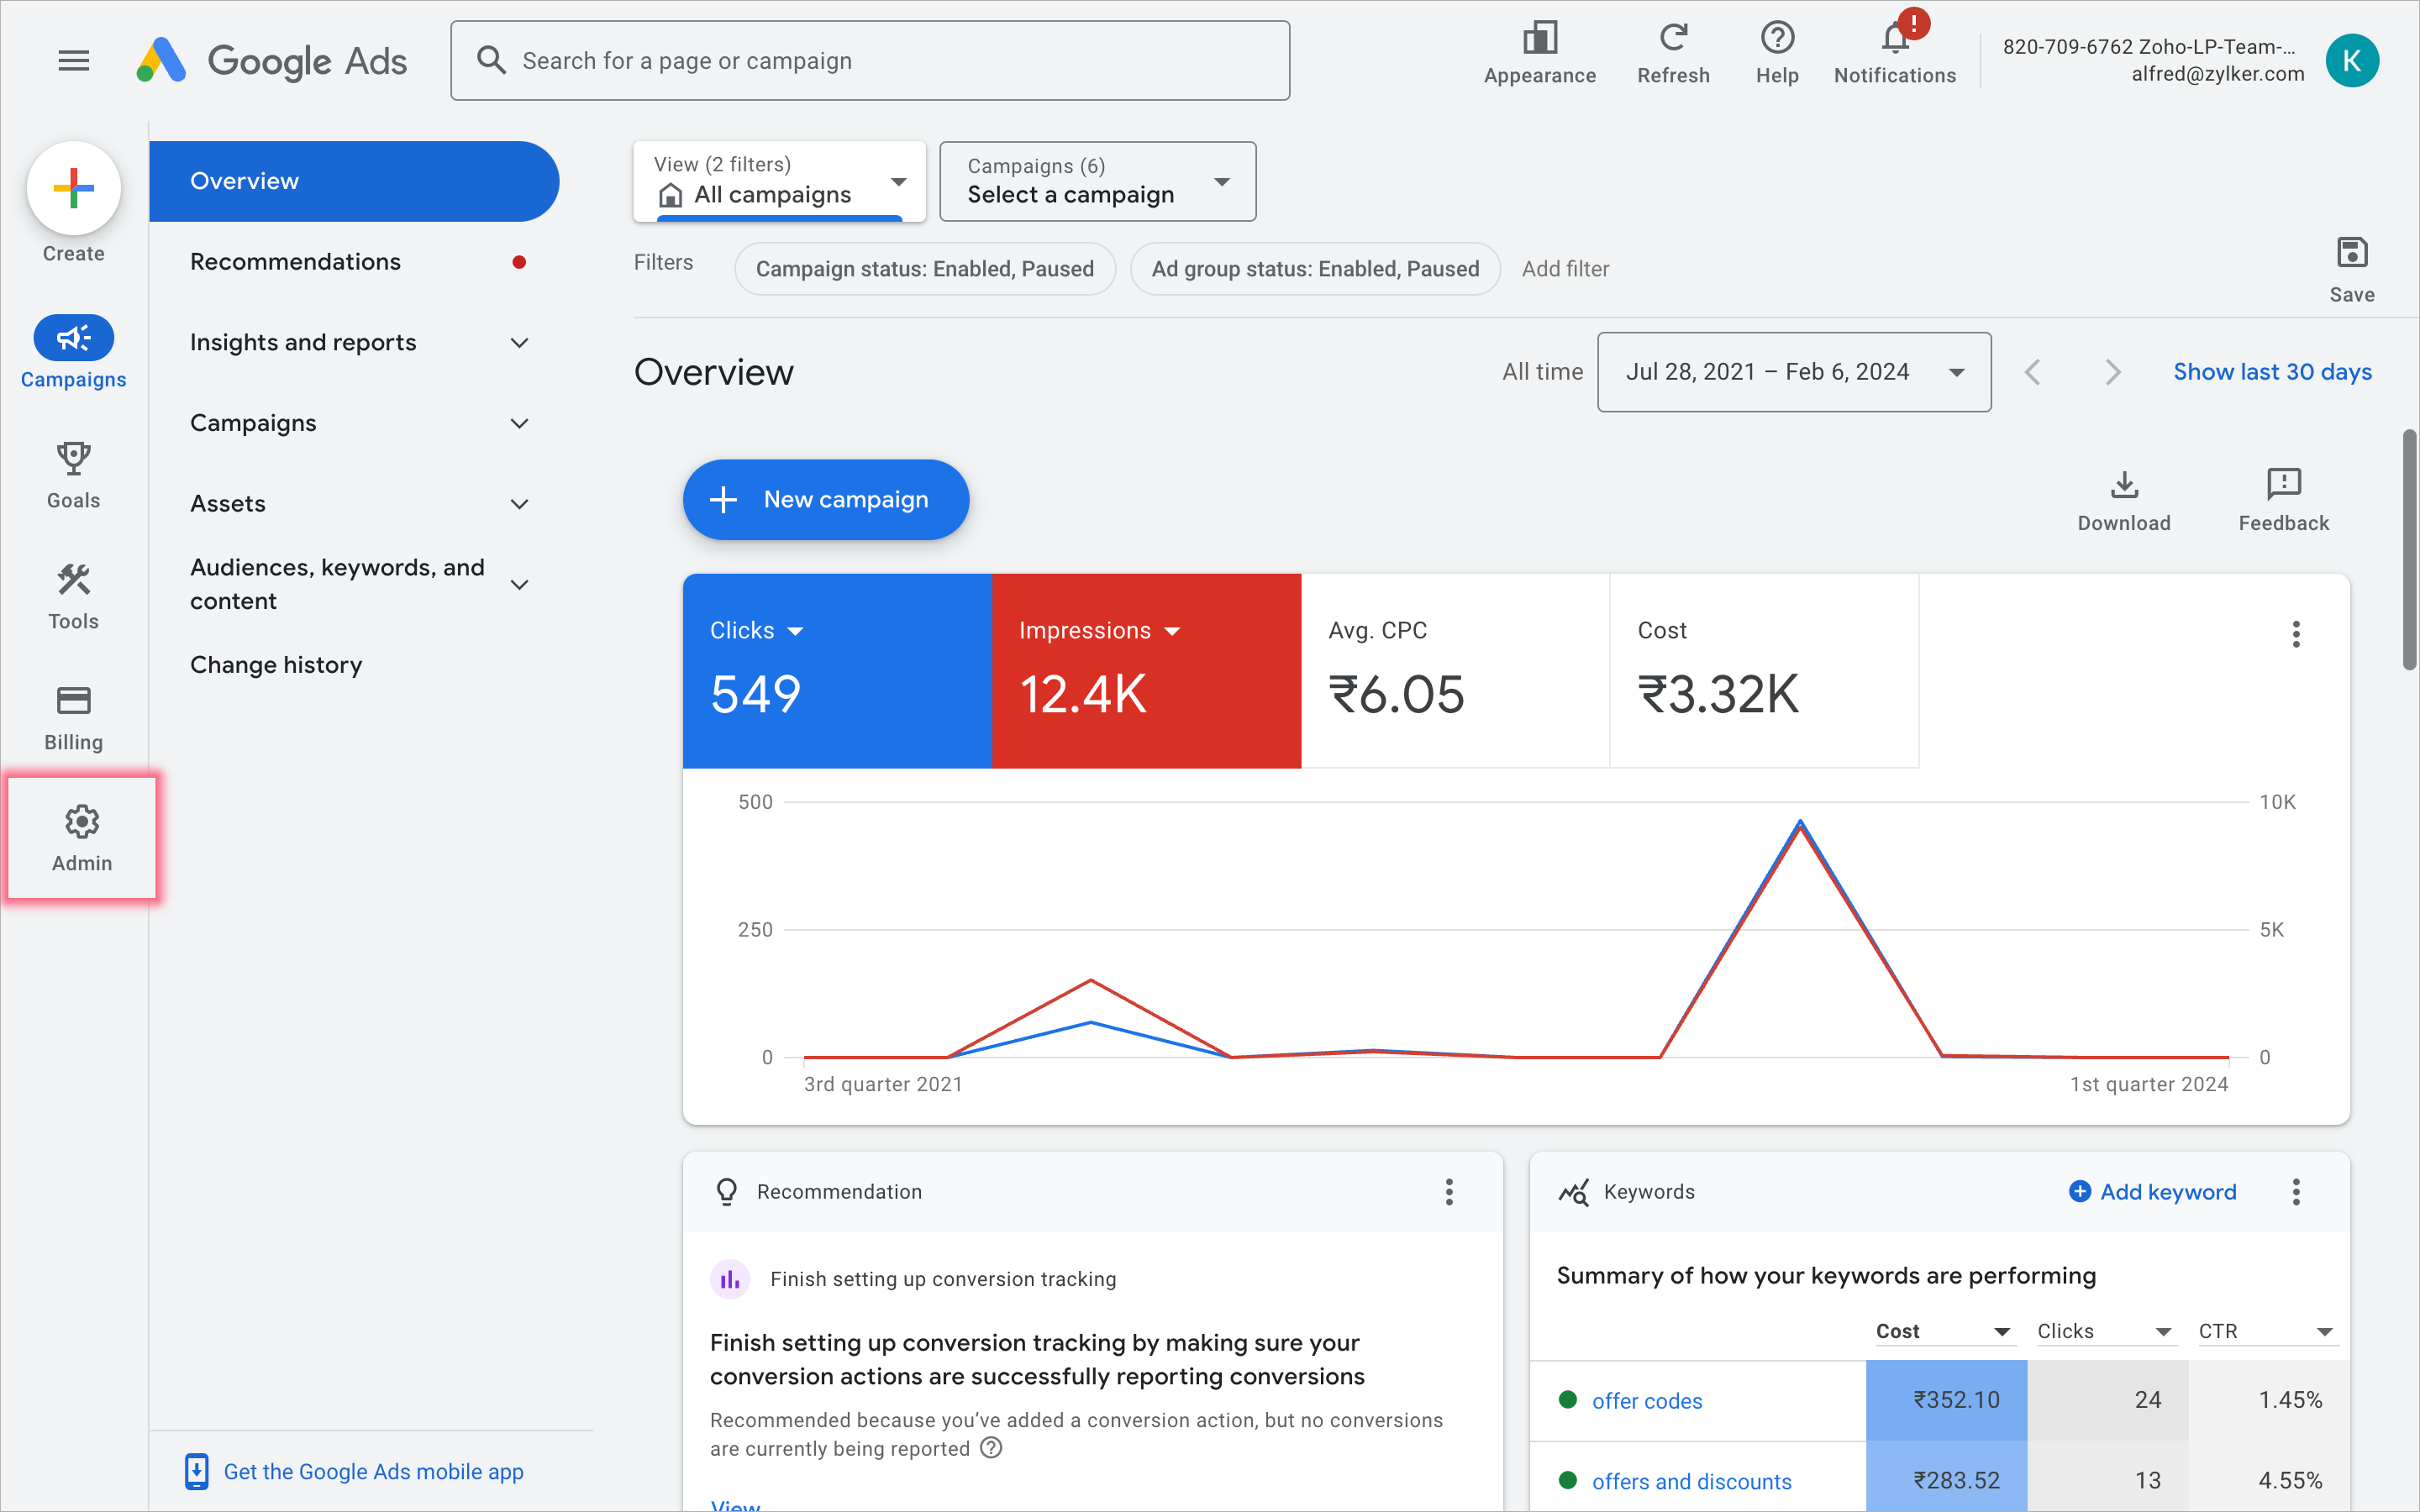Open the Goals trophy icon

coord(73,460)
